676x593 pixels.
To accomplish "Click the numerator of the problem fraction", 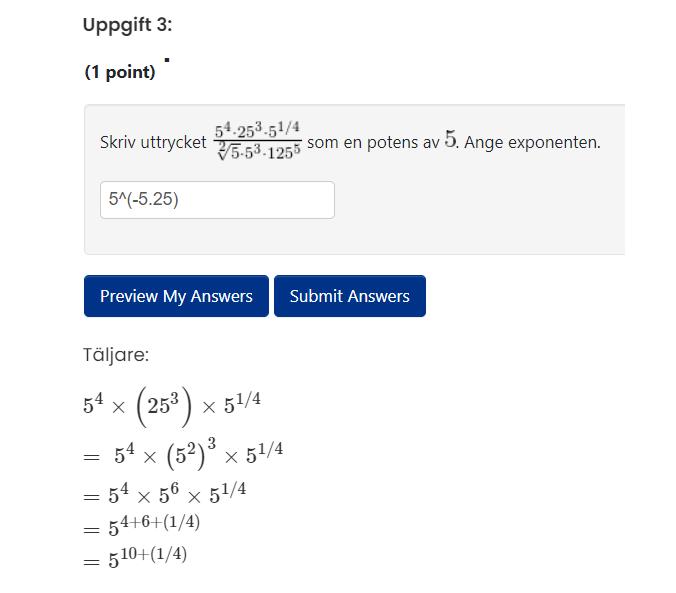I will click(257, 130).
